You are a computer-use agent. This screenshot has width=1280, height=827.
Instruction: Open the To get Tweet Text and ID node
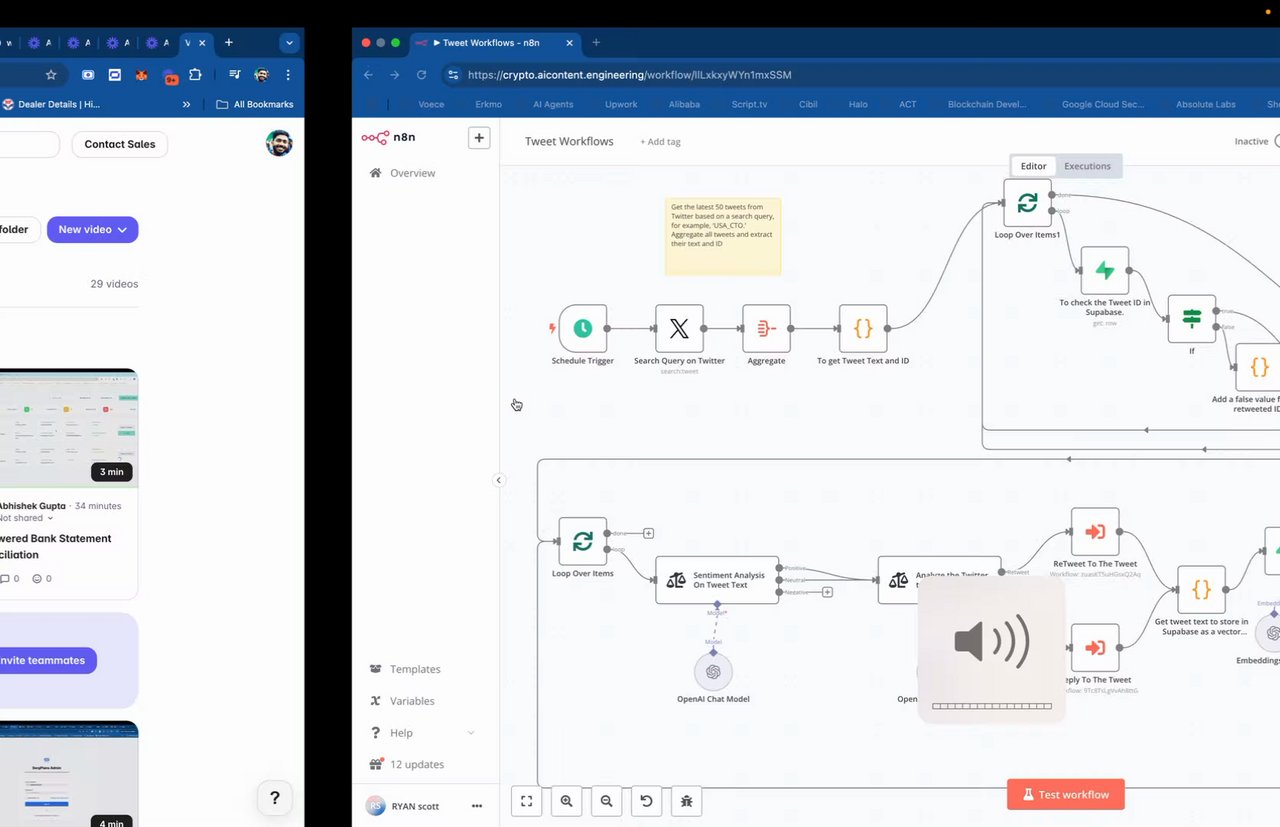click(x=863, y=329)
